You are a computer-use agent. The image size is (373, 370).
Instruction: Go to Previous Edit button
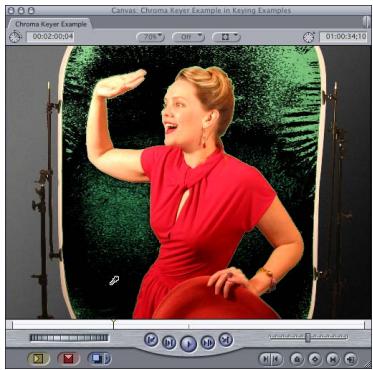151,340
